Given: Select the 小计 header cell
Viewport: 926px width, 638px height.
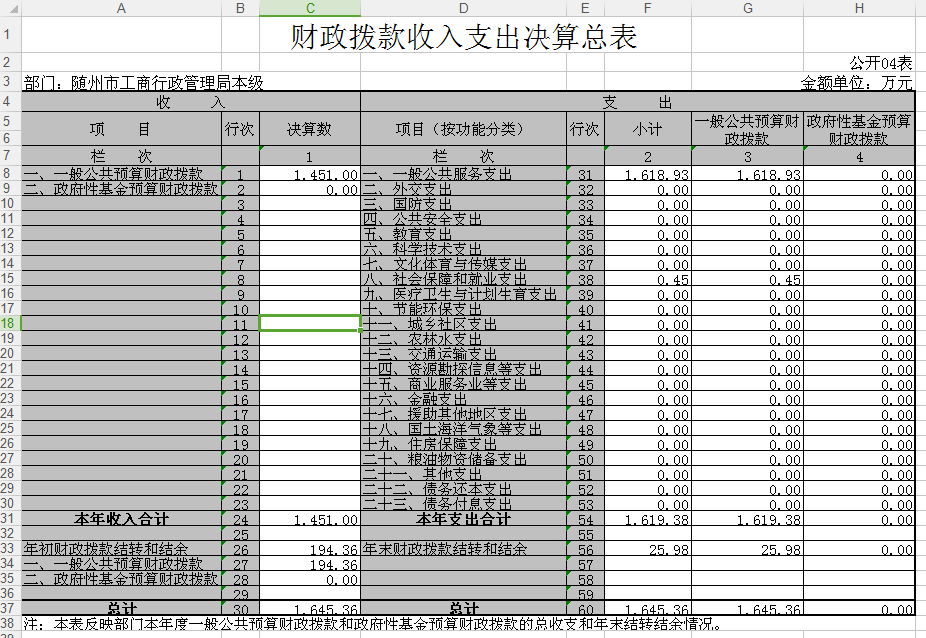Looking at the screenshot, I should (x=648, y=129).
